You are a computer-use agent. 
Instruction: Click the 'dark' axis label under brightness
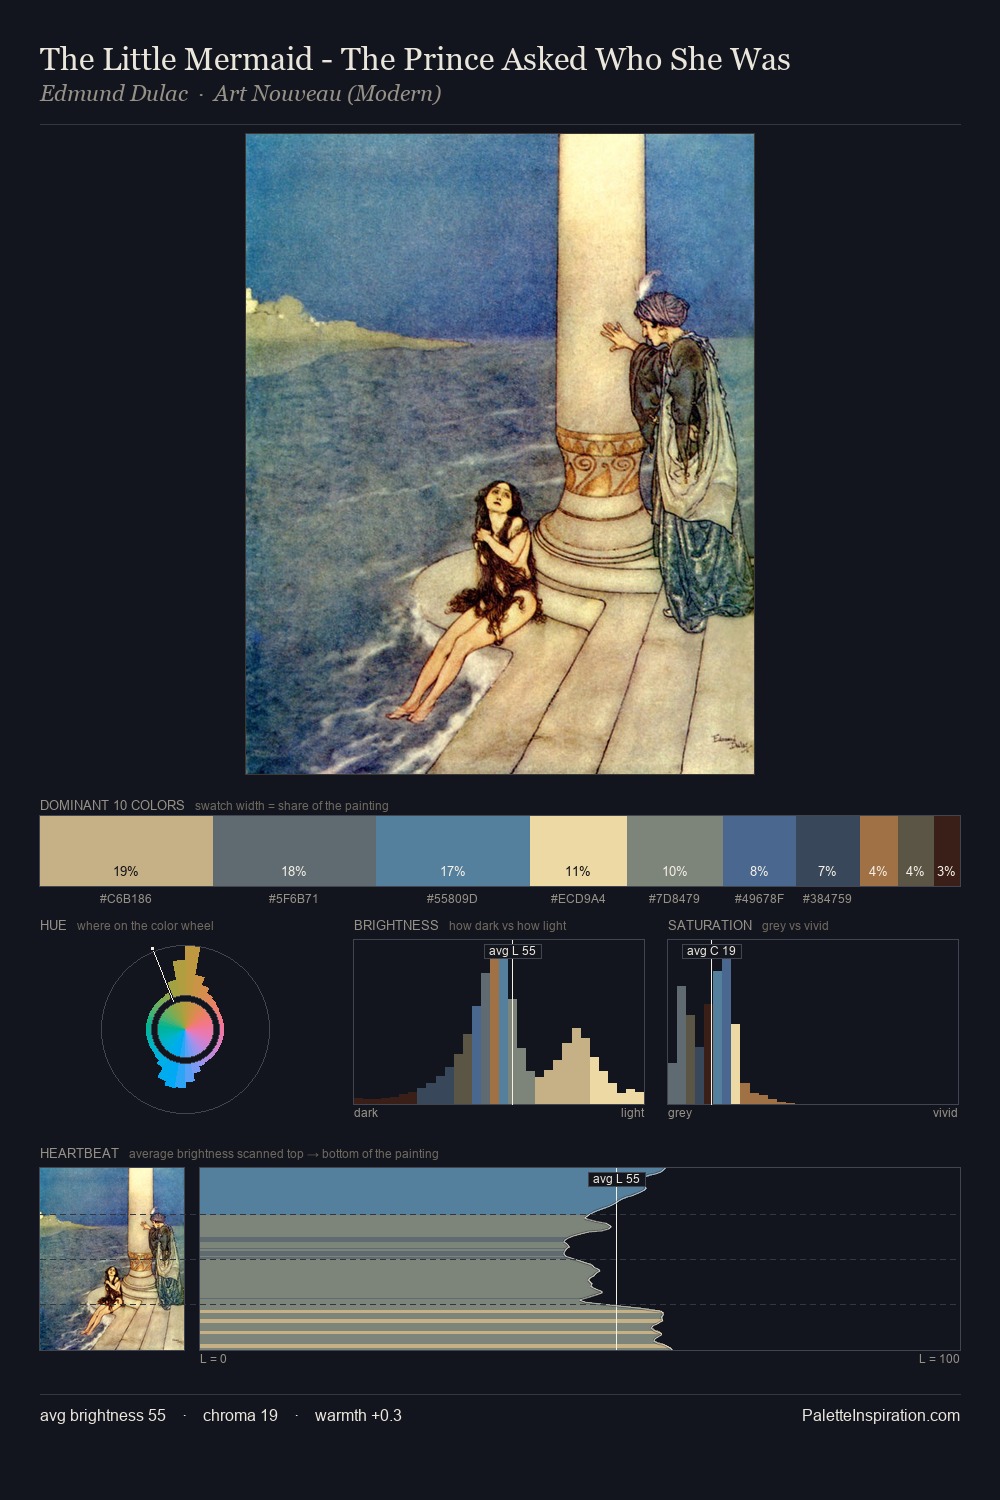(x=366, y=1113)
